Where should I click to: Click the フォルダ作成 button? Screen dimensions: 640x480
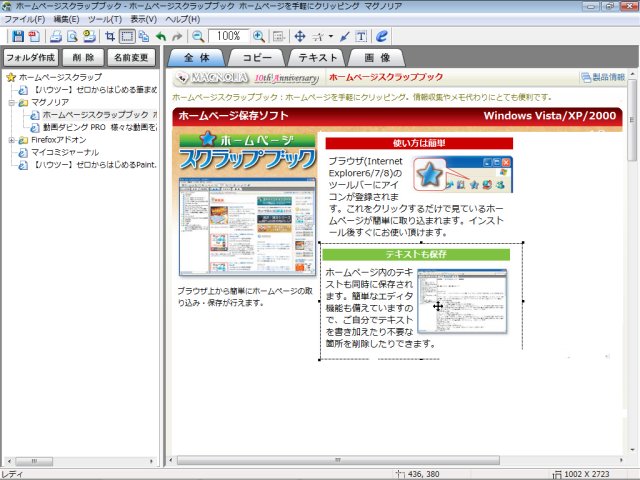point(31,58)
